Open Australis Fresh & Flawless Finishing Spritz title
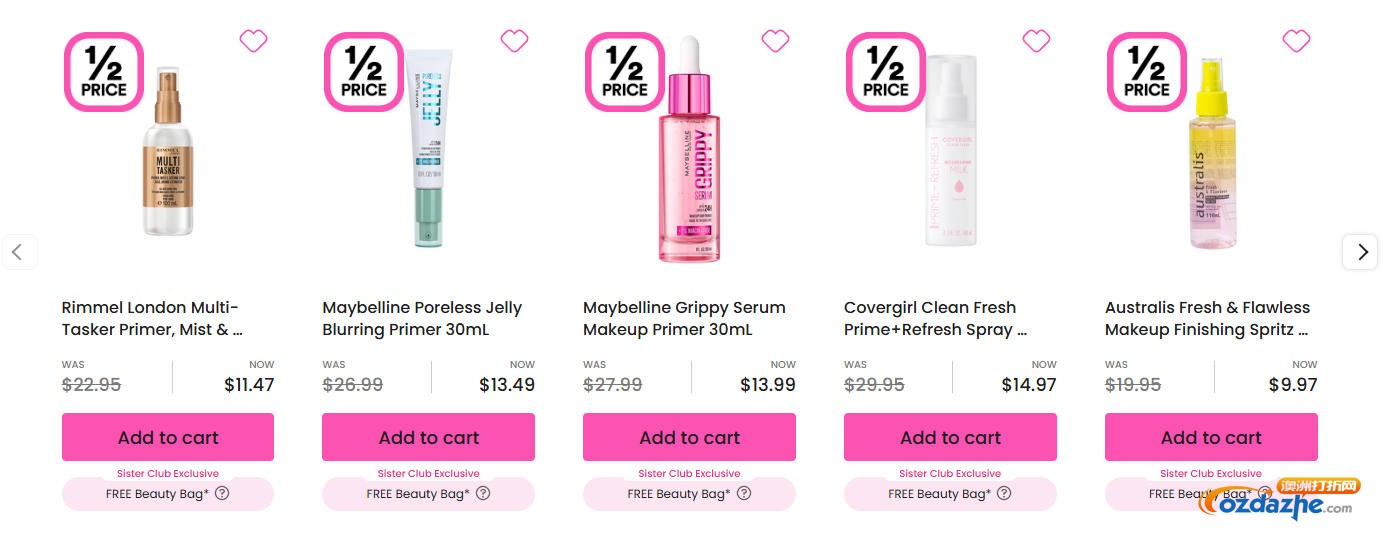Image resolution: width=1383 pixels, height=533 pixels. [1207, 318]
